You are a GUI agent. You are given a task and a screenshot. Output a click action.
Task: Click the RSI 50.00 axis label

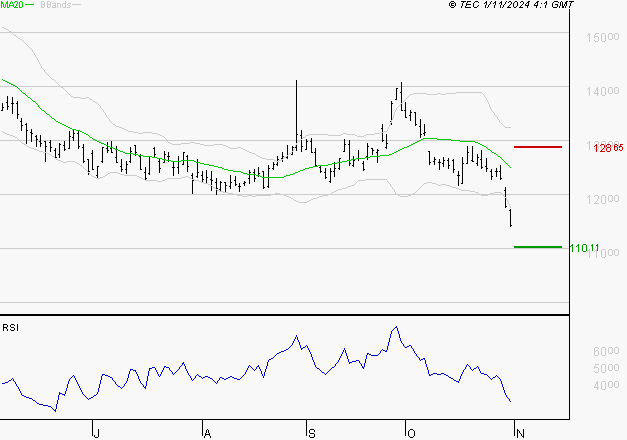point(606,368)
